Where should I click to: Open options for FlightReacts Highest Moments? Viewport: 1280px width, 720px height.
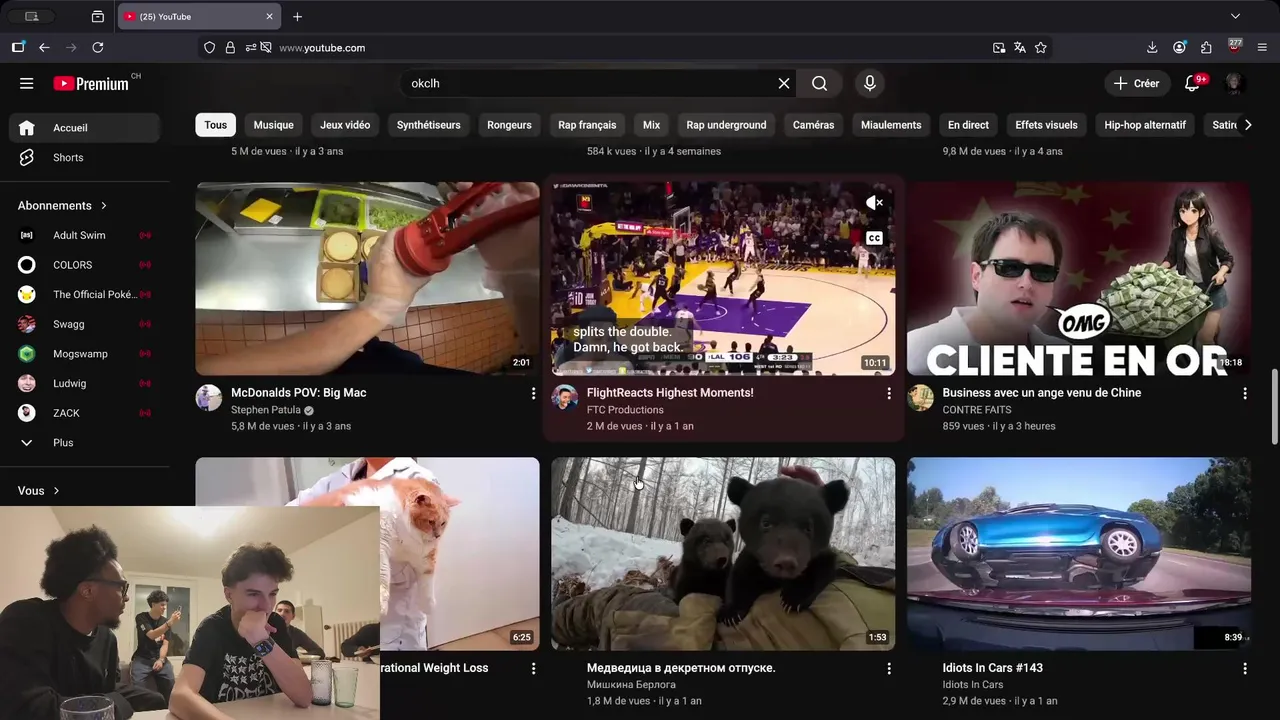[x=889, y=394]
